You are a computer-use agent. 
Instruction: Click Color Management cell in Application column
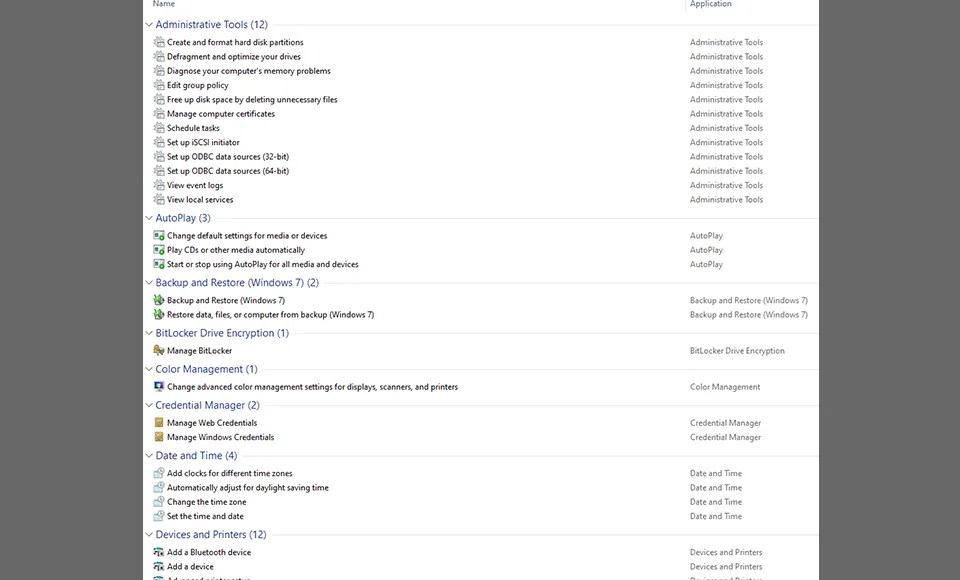tap(725, 386)
